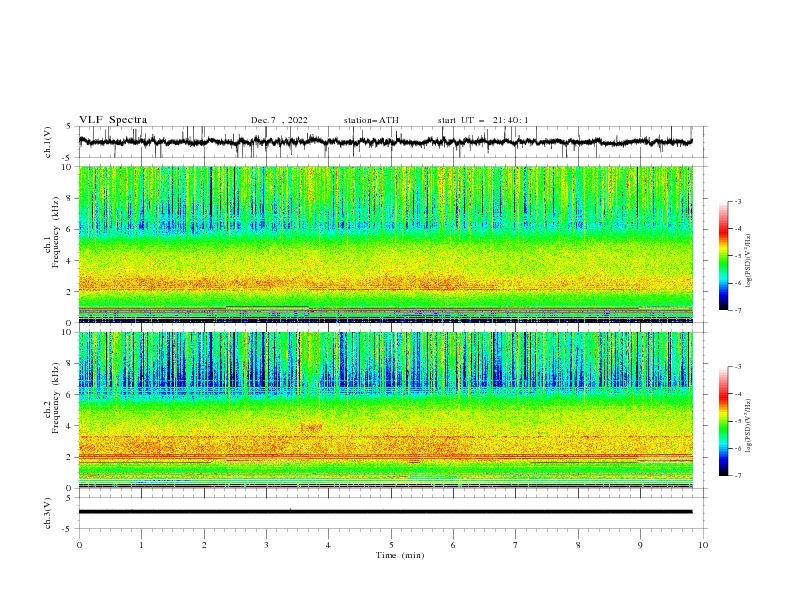Click the time axis tick label "3"
792x612 pixels.
tap(266, 545)
